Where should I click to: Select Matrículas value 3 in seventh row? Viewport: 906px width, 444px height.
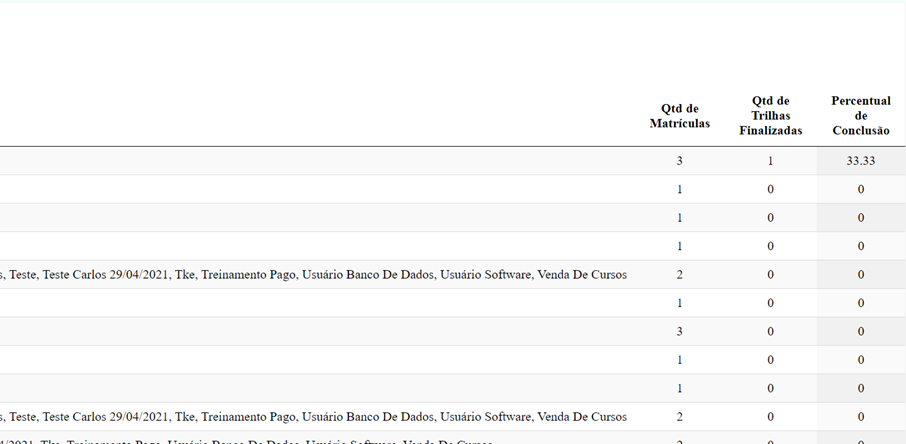point(680,331)
